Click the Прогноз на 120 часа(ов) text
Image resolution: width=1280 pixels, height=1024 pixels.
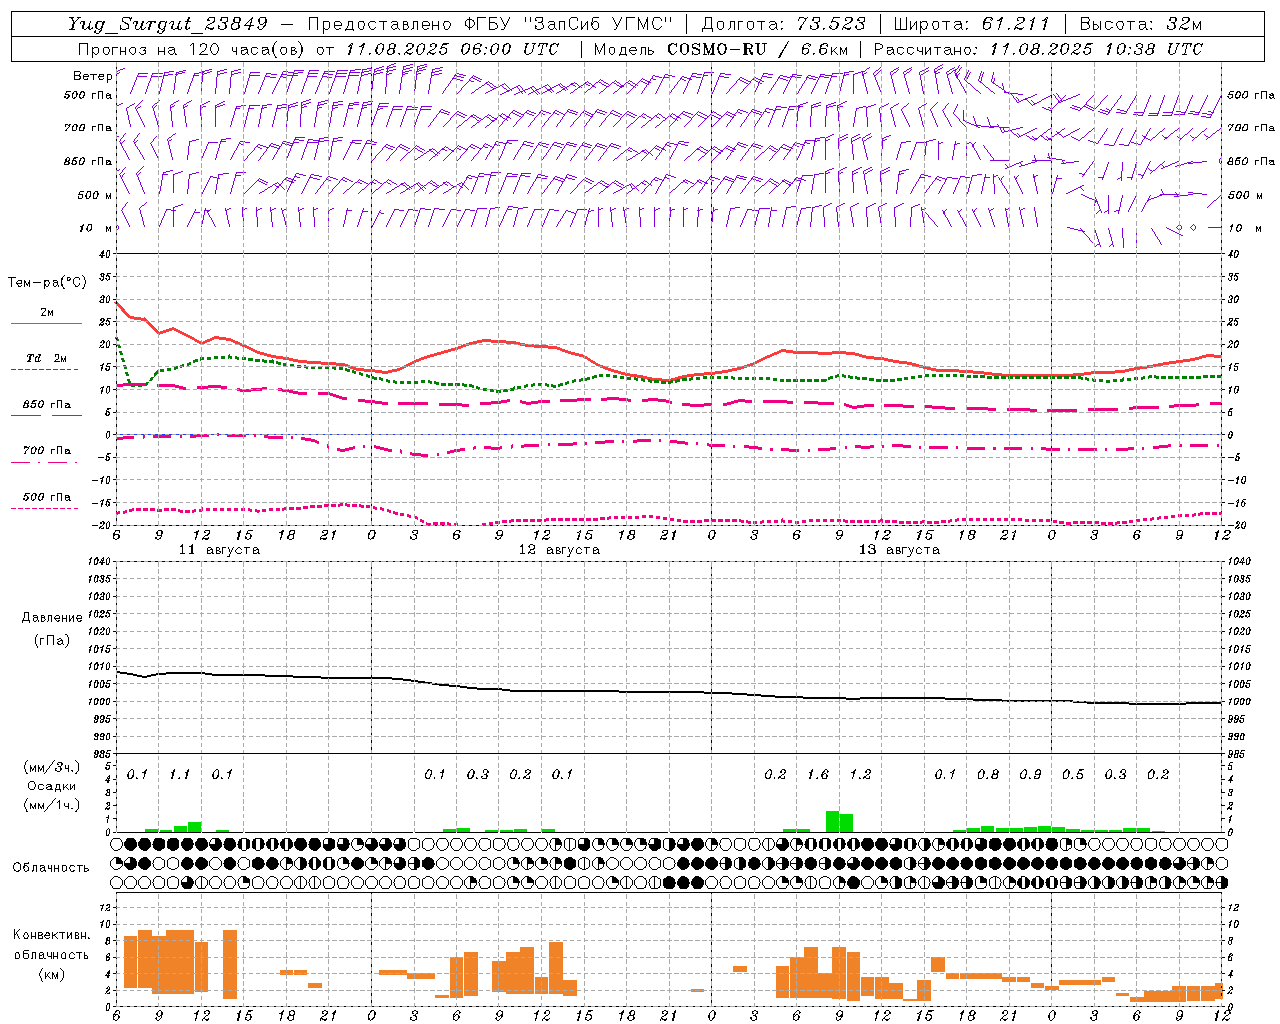click(190, 49)
